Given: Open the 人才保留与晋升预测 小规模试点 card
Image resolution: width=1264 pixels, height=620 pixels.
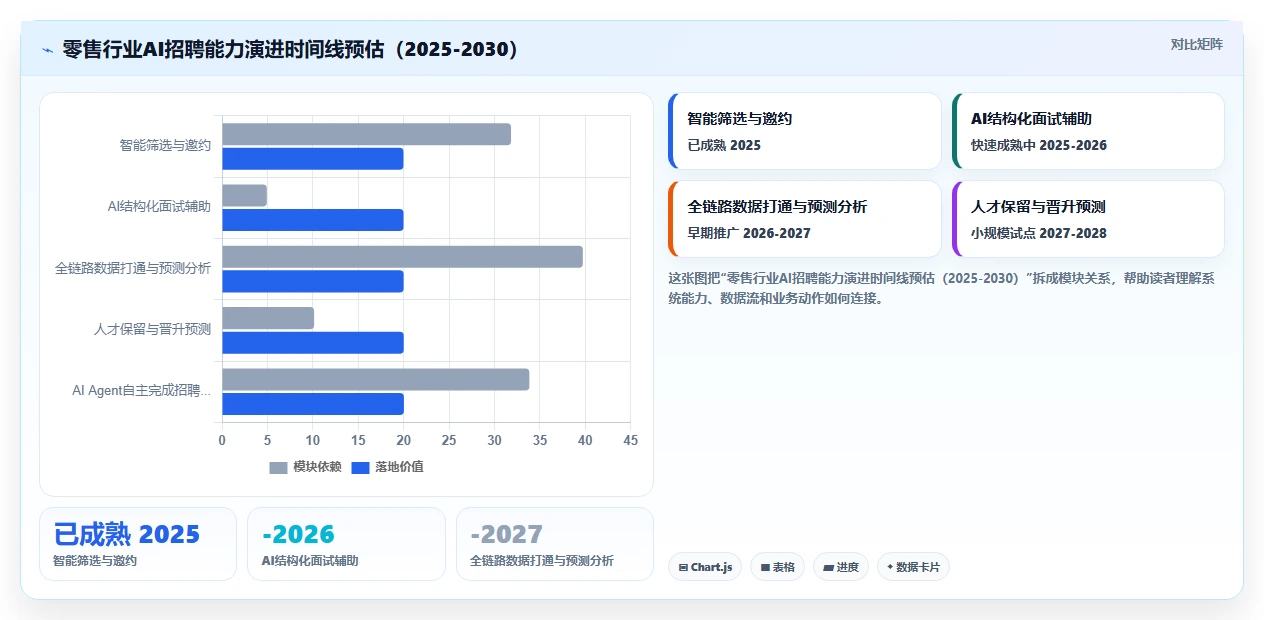Looking at the screenshot, I should 1088,219.
